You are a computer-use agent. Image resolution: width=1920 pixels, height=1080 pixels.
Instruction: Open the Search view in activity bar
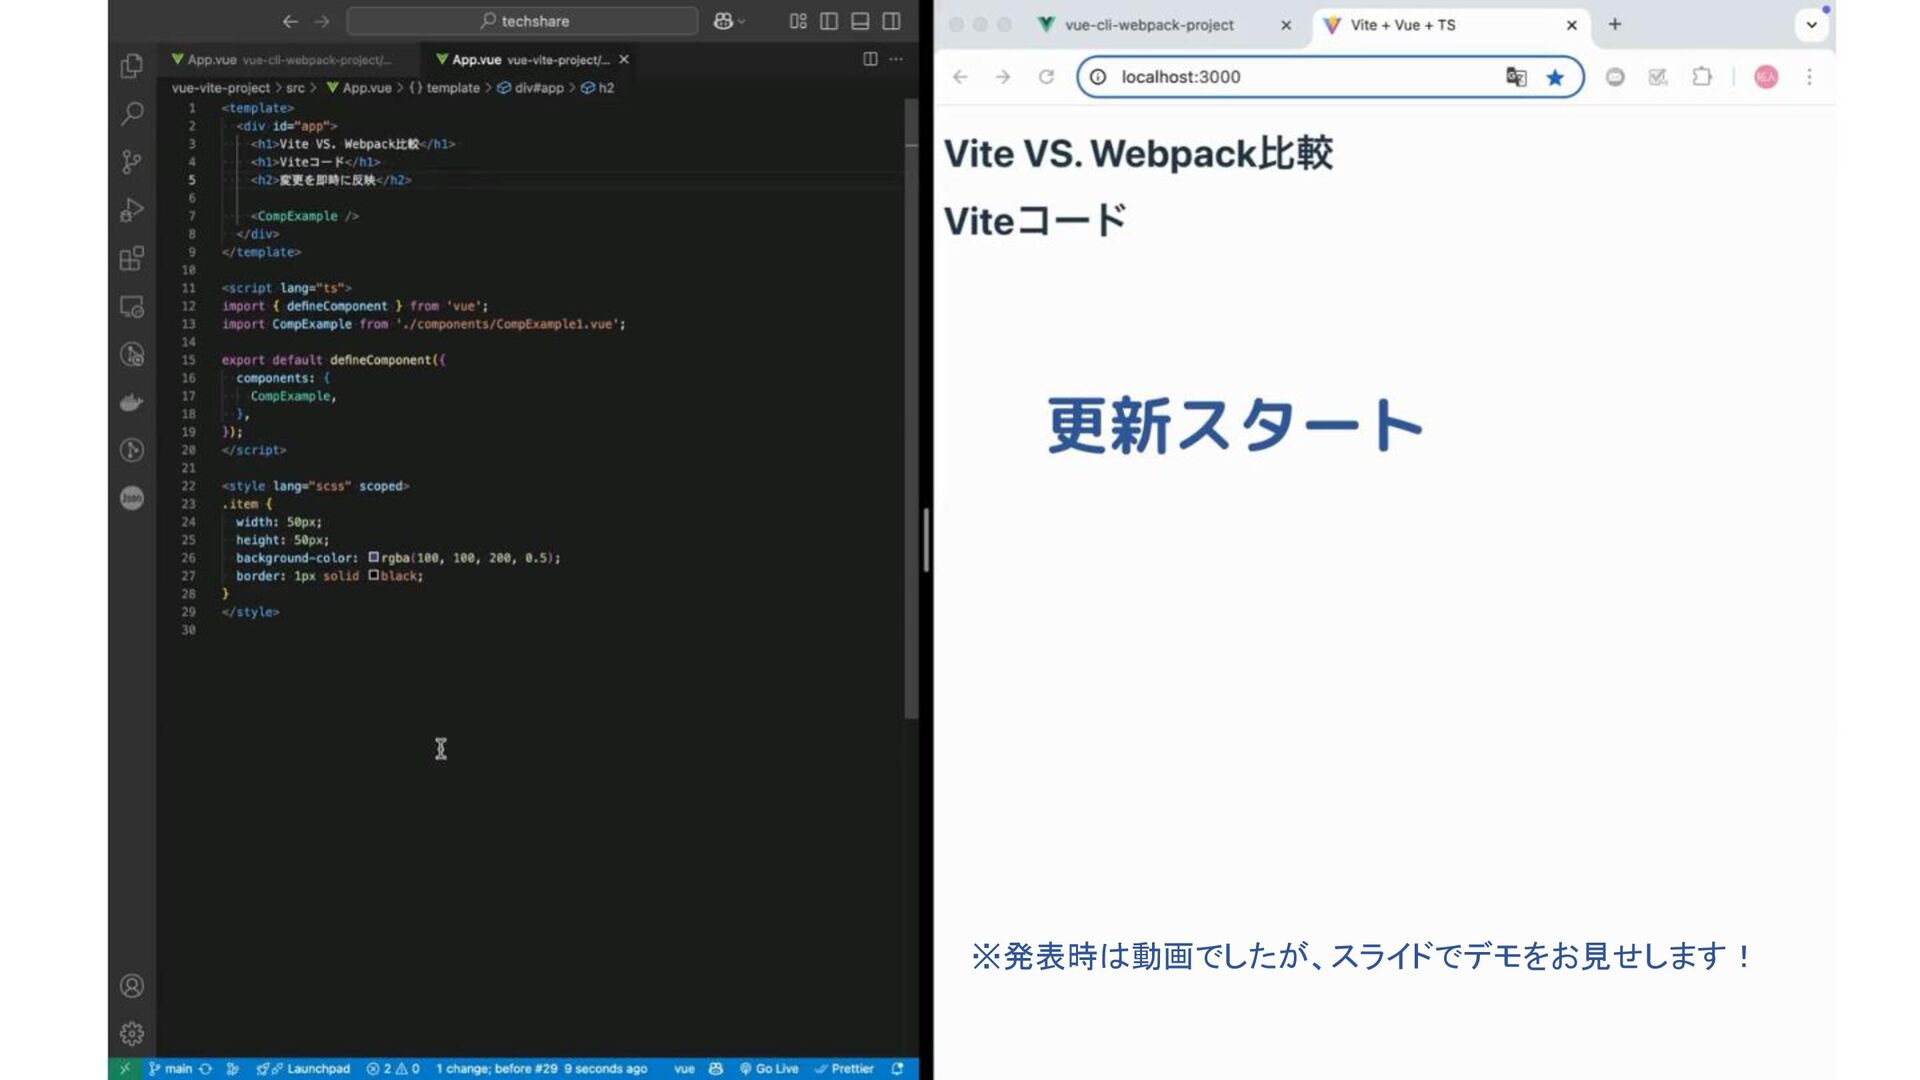(132, 114)
